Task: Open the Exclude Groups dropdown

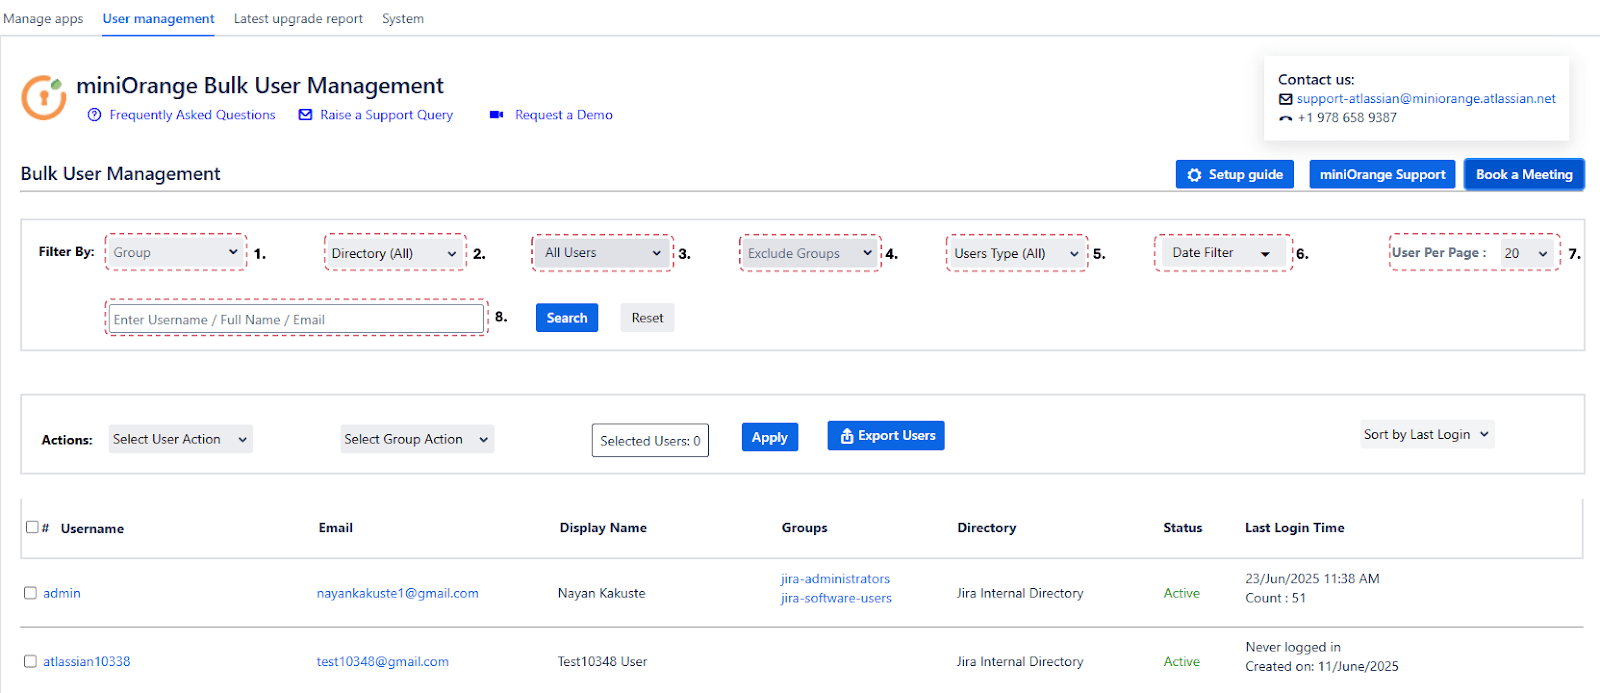Action: [x=811, y=253]
